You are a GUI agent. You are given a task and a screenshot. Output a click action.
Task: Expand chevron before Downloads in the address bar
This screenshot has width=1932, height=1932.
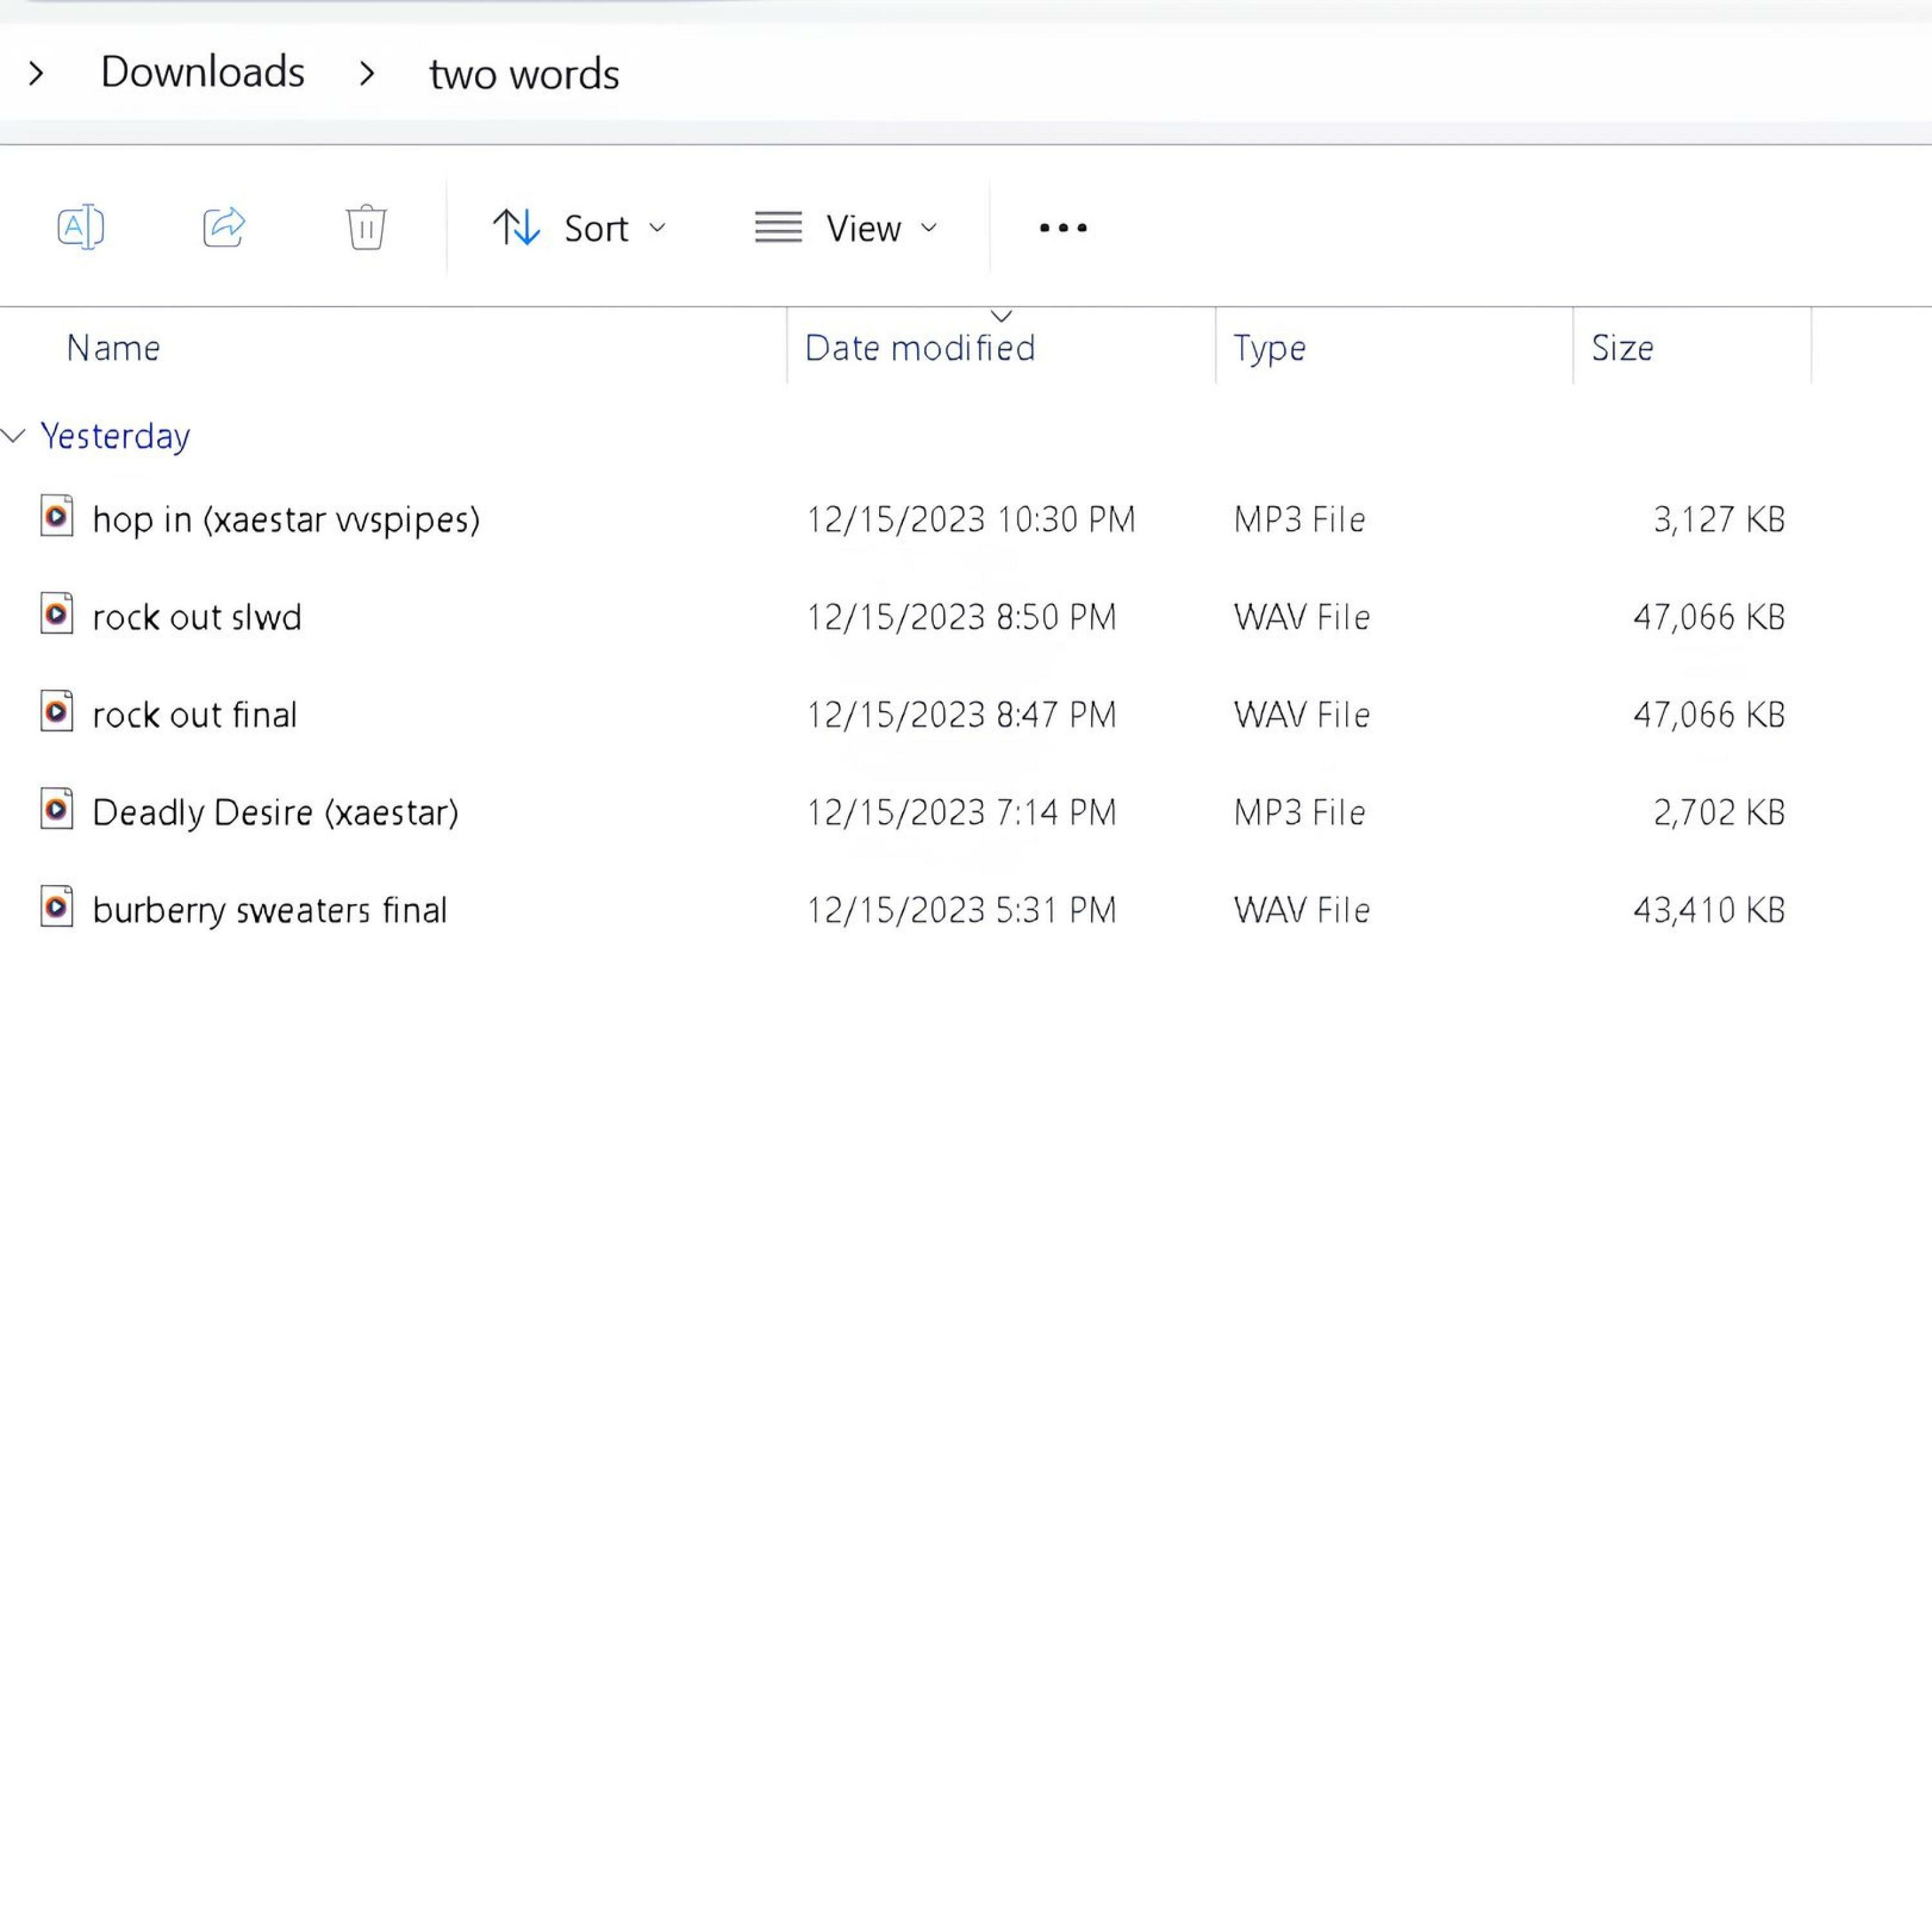(x=36, y=73)
